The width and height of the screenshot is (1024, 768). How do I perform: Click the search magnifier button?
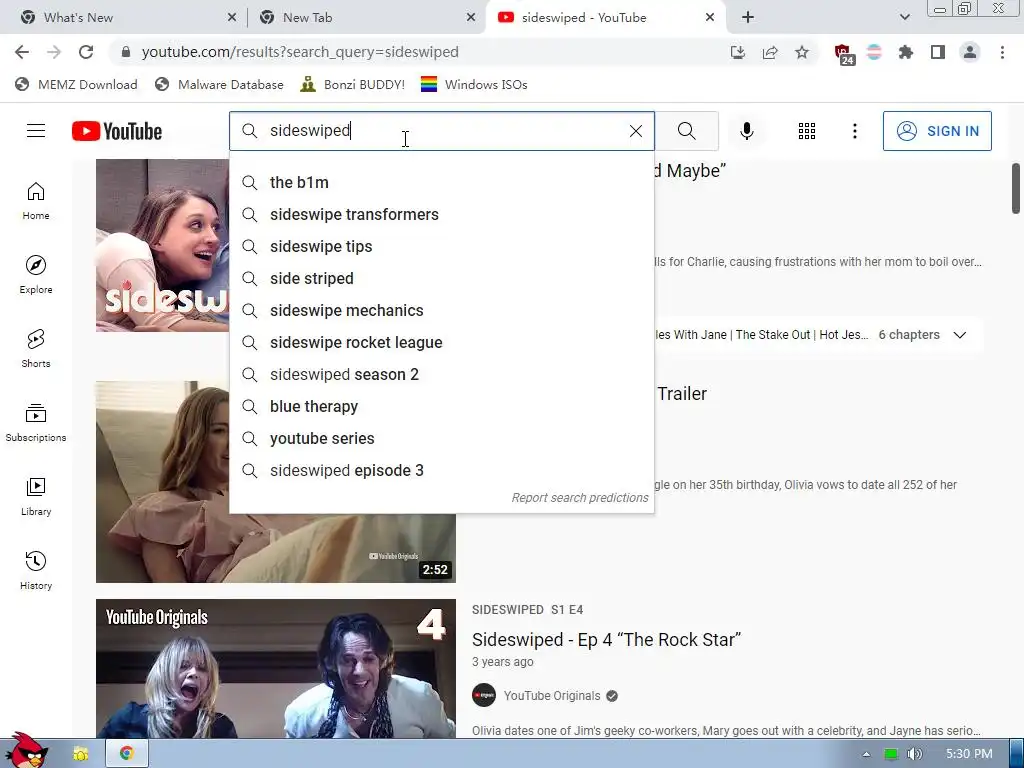point(686,131)
